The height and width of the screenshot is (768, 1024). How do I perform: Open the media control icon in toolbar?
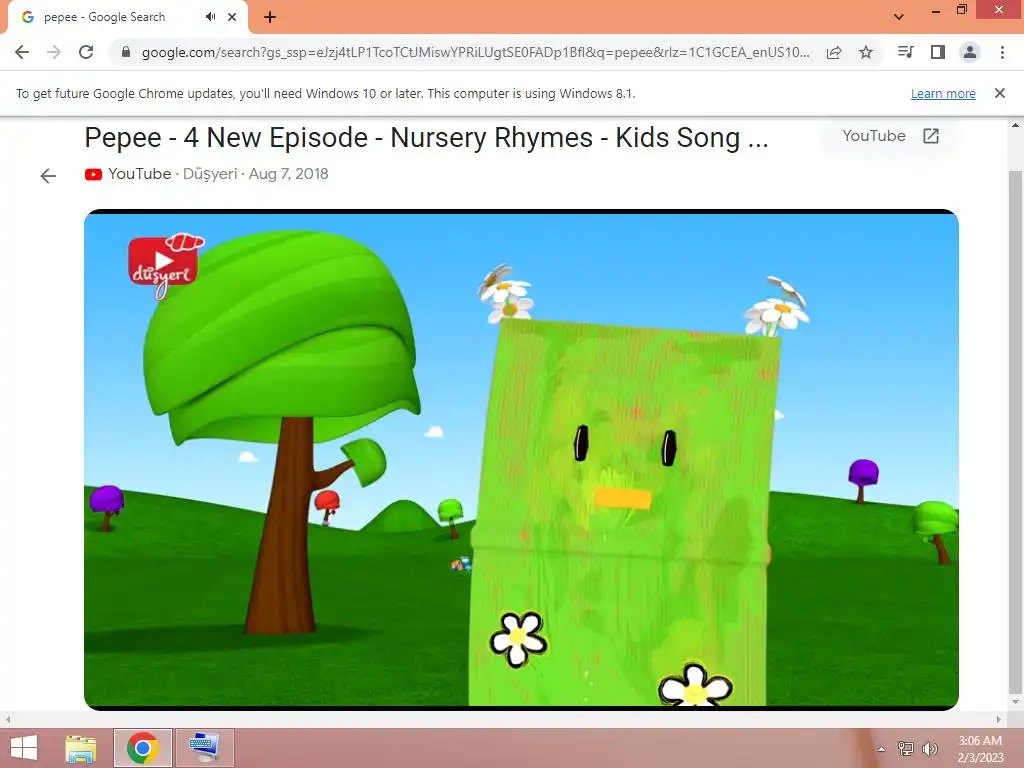[x=905, y=52]
